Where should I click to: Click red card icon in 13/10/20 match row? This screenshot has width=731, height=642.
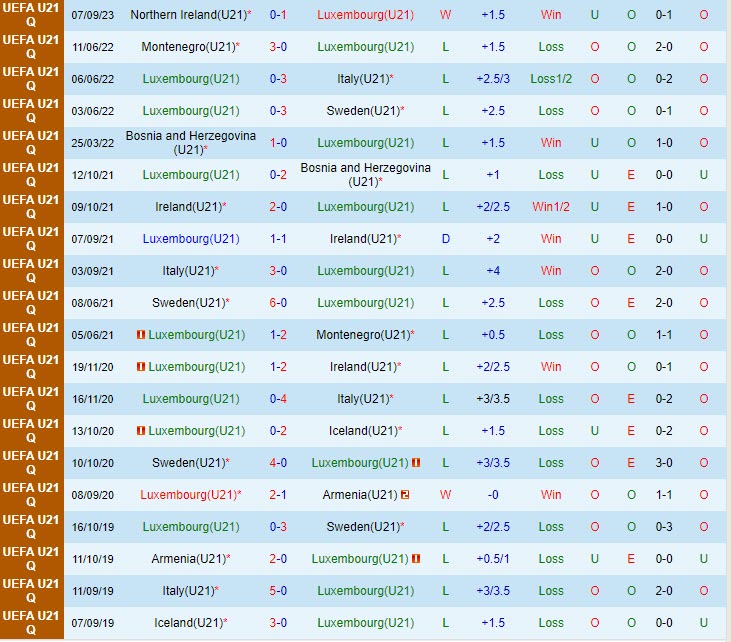point(141,431)
